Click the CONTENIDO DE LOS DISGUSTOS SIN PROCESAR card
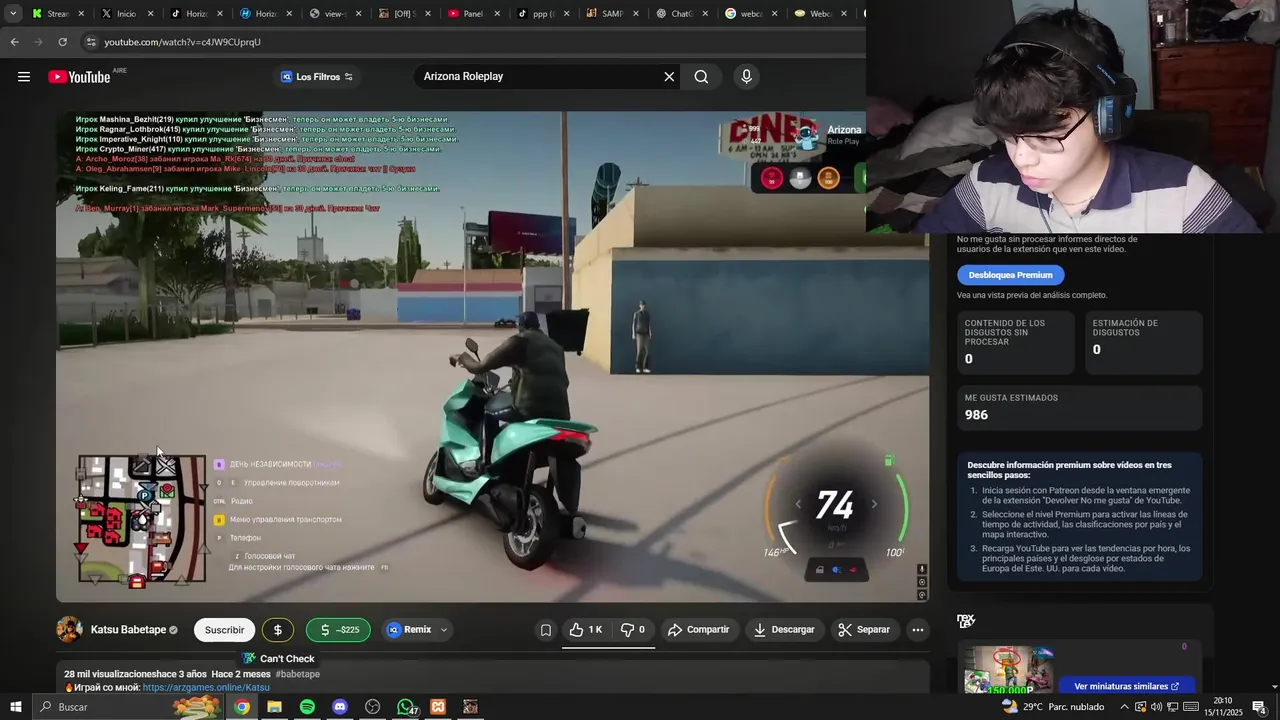Viewport: 1280px width, 720px height. 1015,342
